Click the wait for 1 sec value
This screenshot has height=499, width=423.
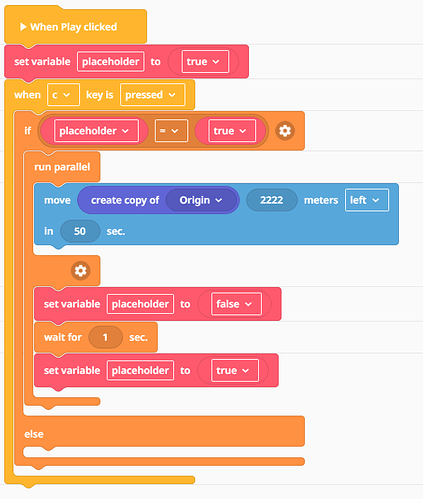click(x=105, y=337)
